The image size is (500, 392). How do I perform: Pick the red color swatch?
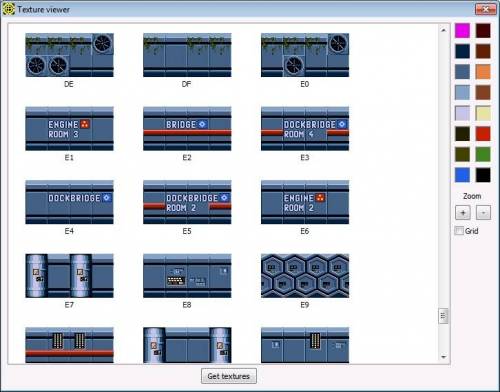[x=483, y=134]
